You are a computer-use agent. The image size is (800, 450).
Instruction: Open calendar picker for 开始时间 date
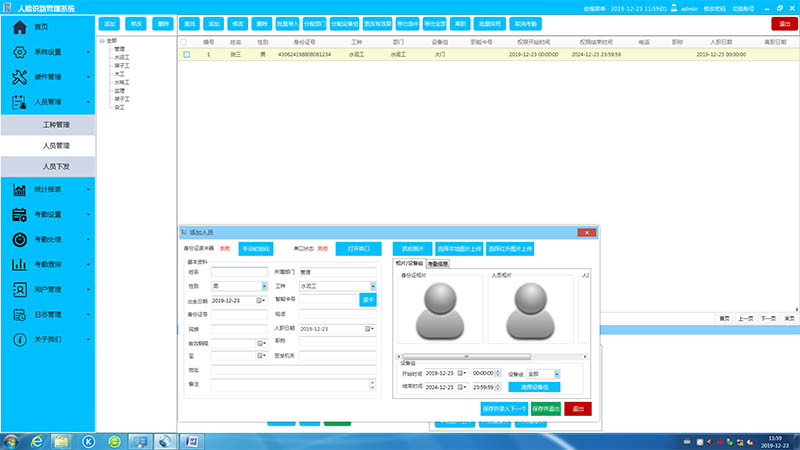click(462, 373)
